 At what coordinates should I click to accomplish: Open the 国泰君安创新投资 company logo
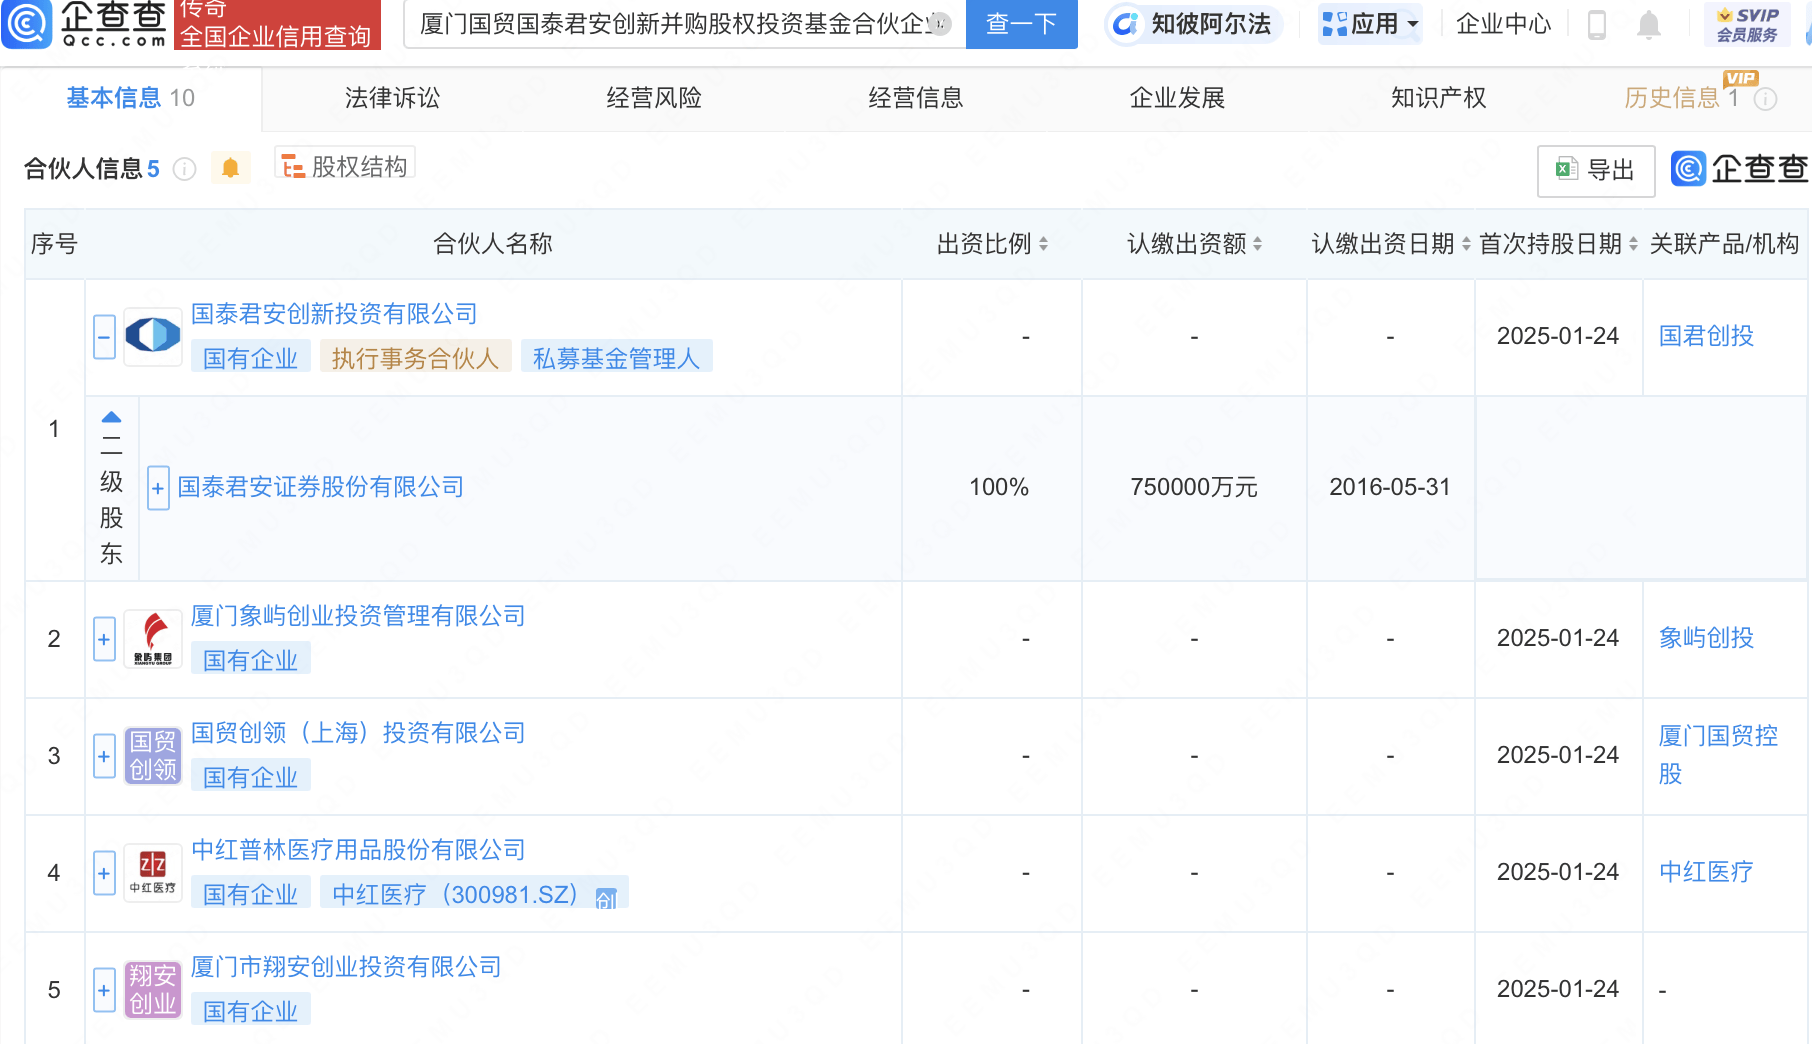click(153, 336)
